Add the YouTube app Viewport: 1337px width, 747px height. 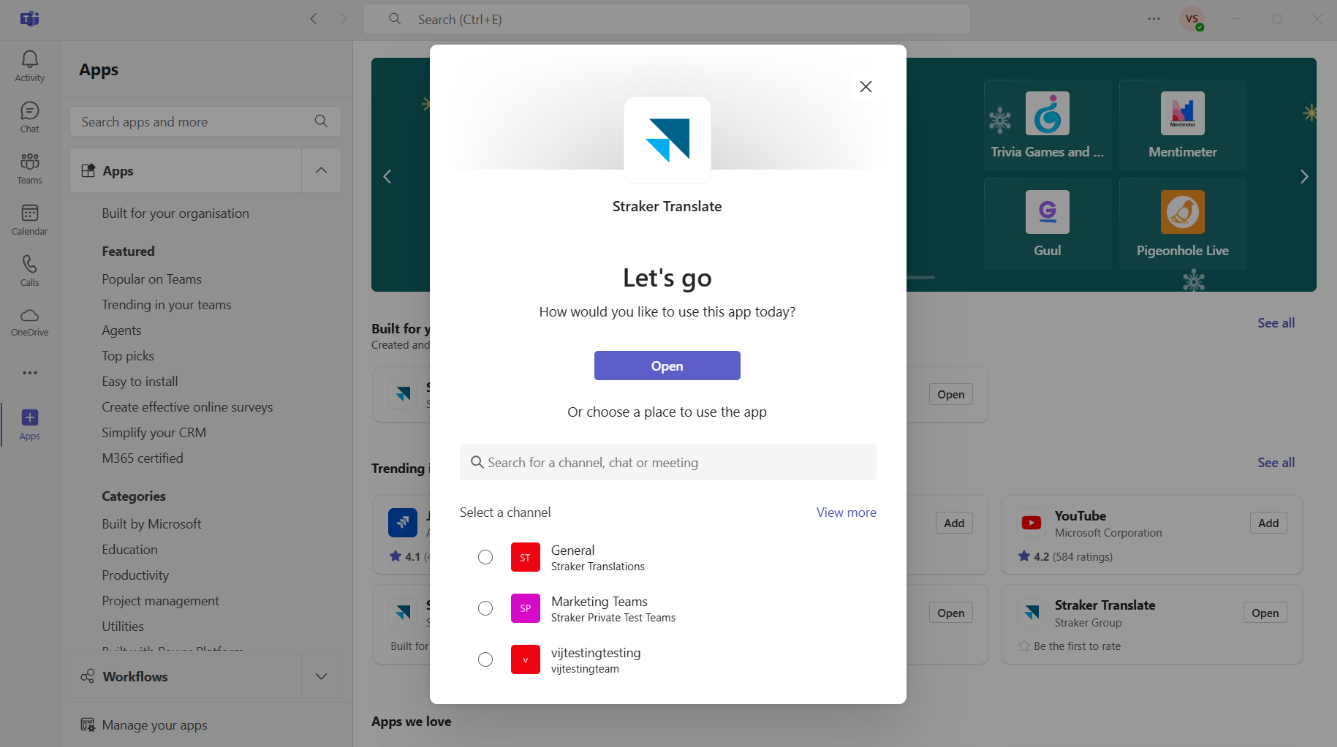(1268, 523)
